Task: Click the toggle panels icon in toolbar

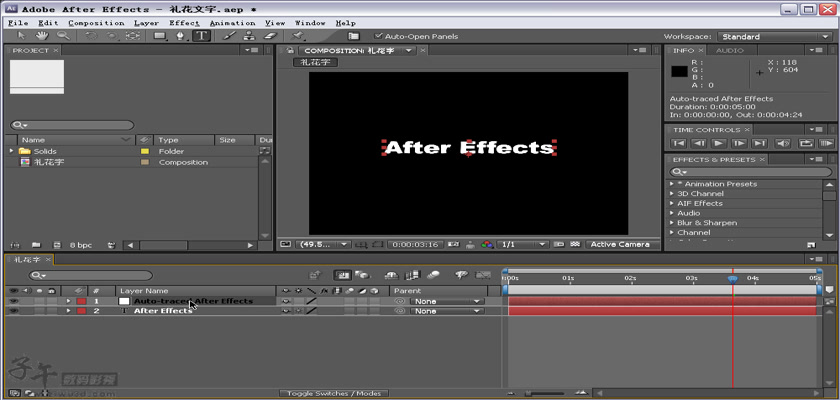Action: click(353, 36)
